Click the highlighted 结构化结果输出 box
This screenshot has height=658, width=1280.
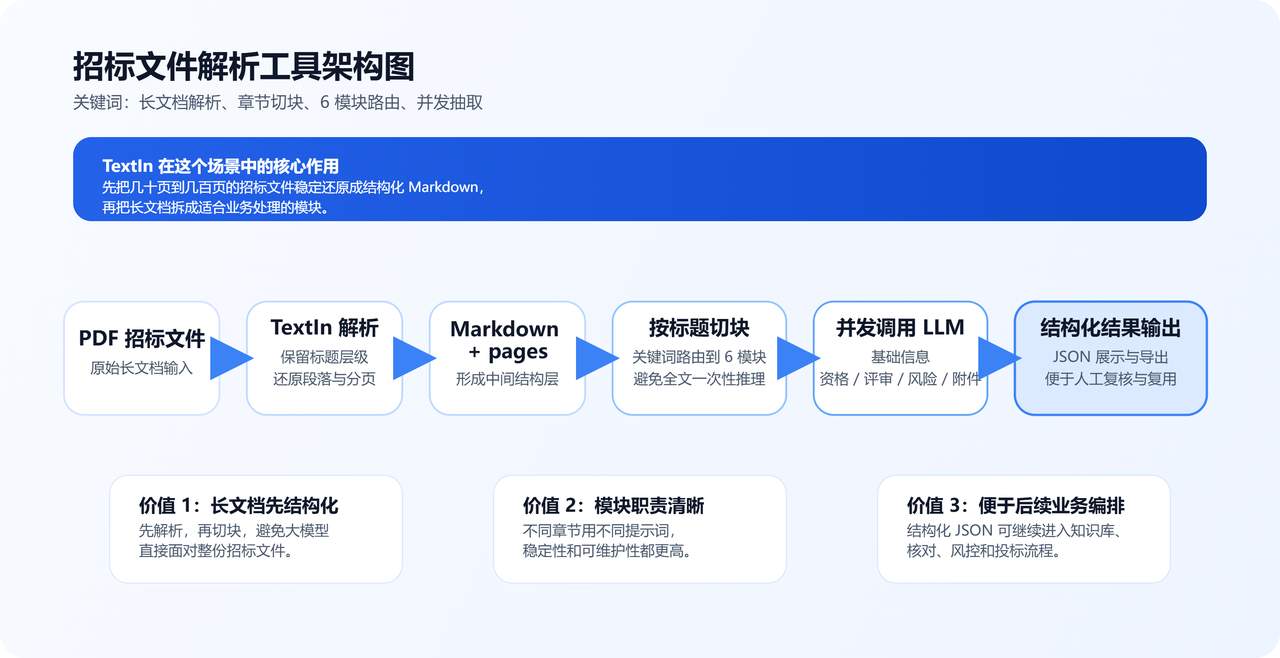1110,358
